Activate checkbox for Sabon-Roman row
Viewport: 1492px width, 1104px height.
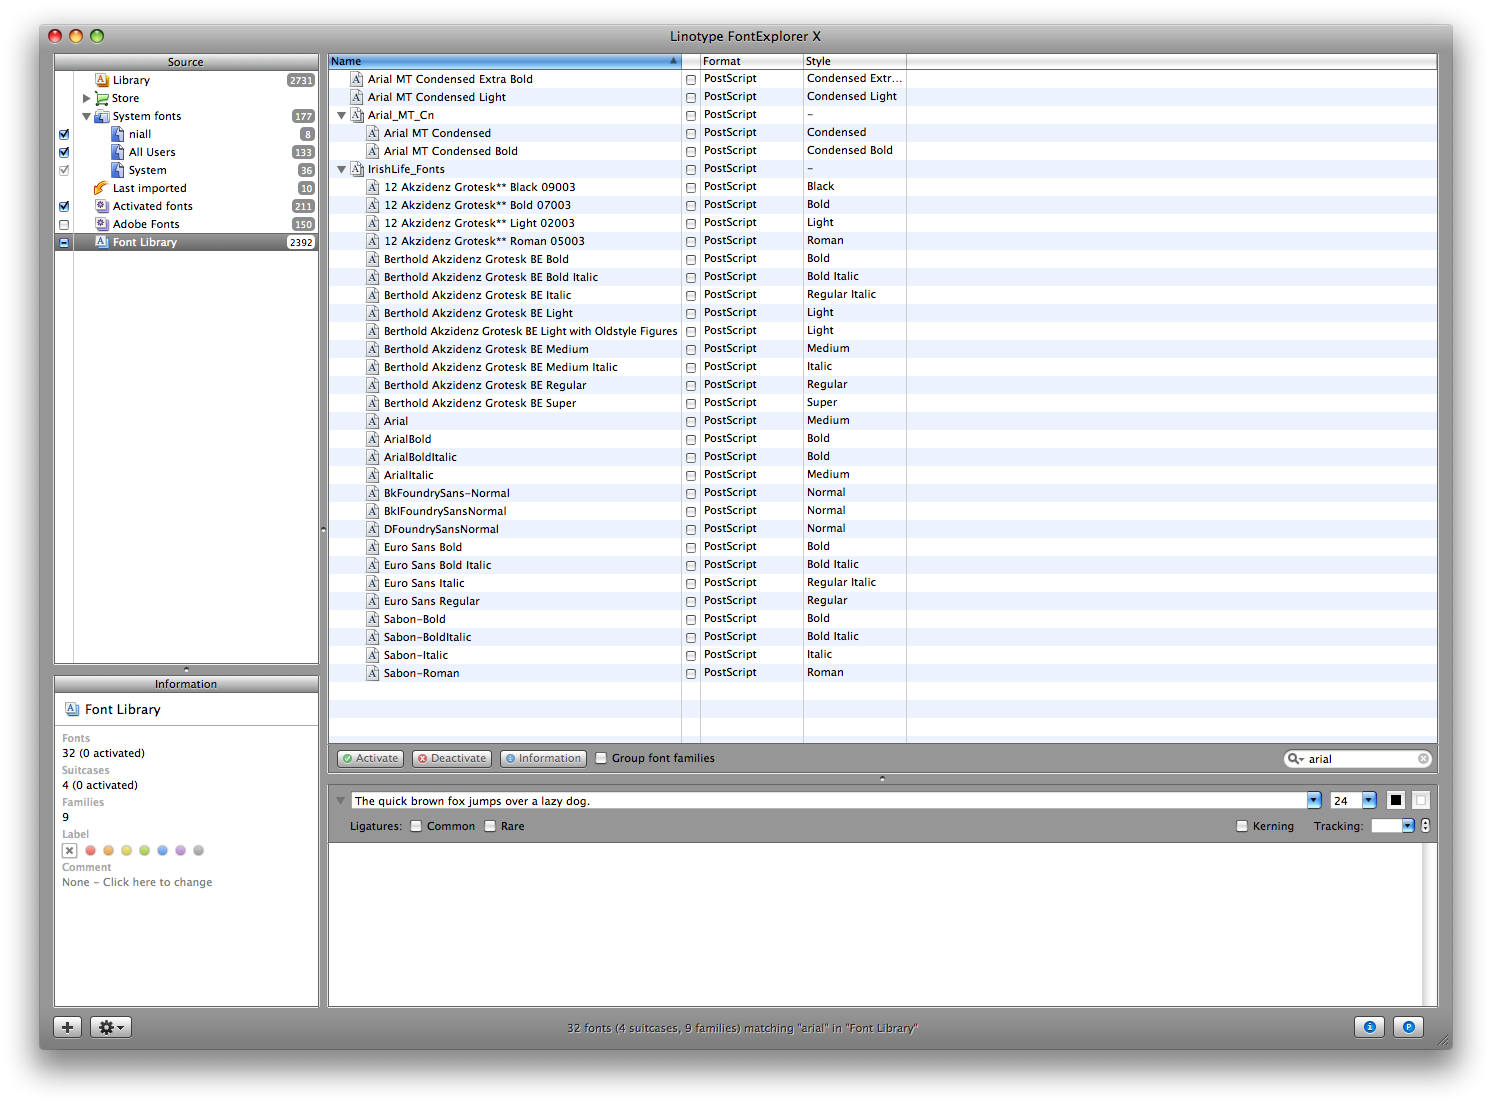691,673
